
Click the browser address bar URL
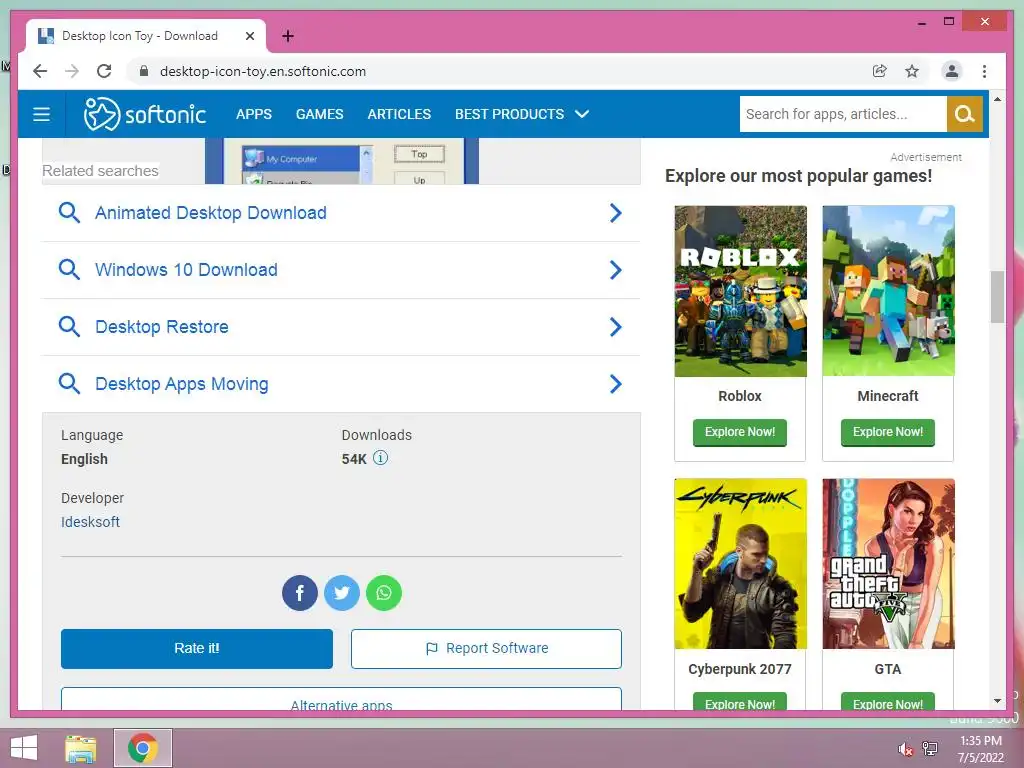click(263, 71)
